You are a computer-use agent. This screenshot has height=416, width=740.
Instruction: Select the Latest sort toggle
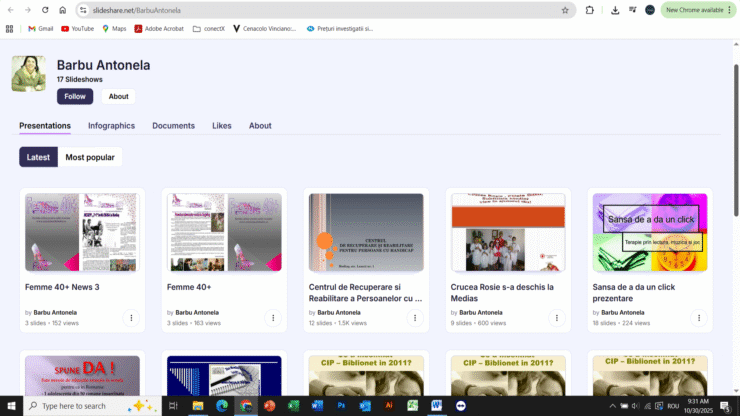coord(38,157)
